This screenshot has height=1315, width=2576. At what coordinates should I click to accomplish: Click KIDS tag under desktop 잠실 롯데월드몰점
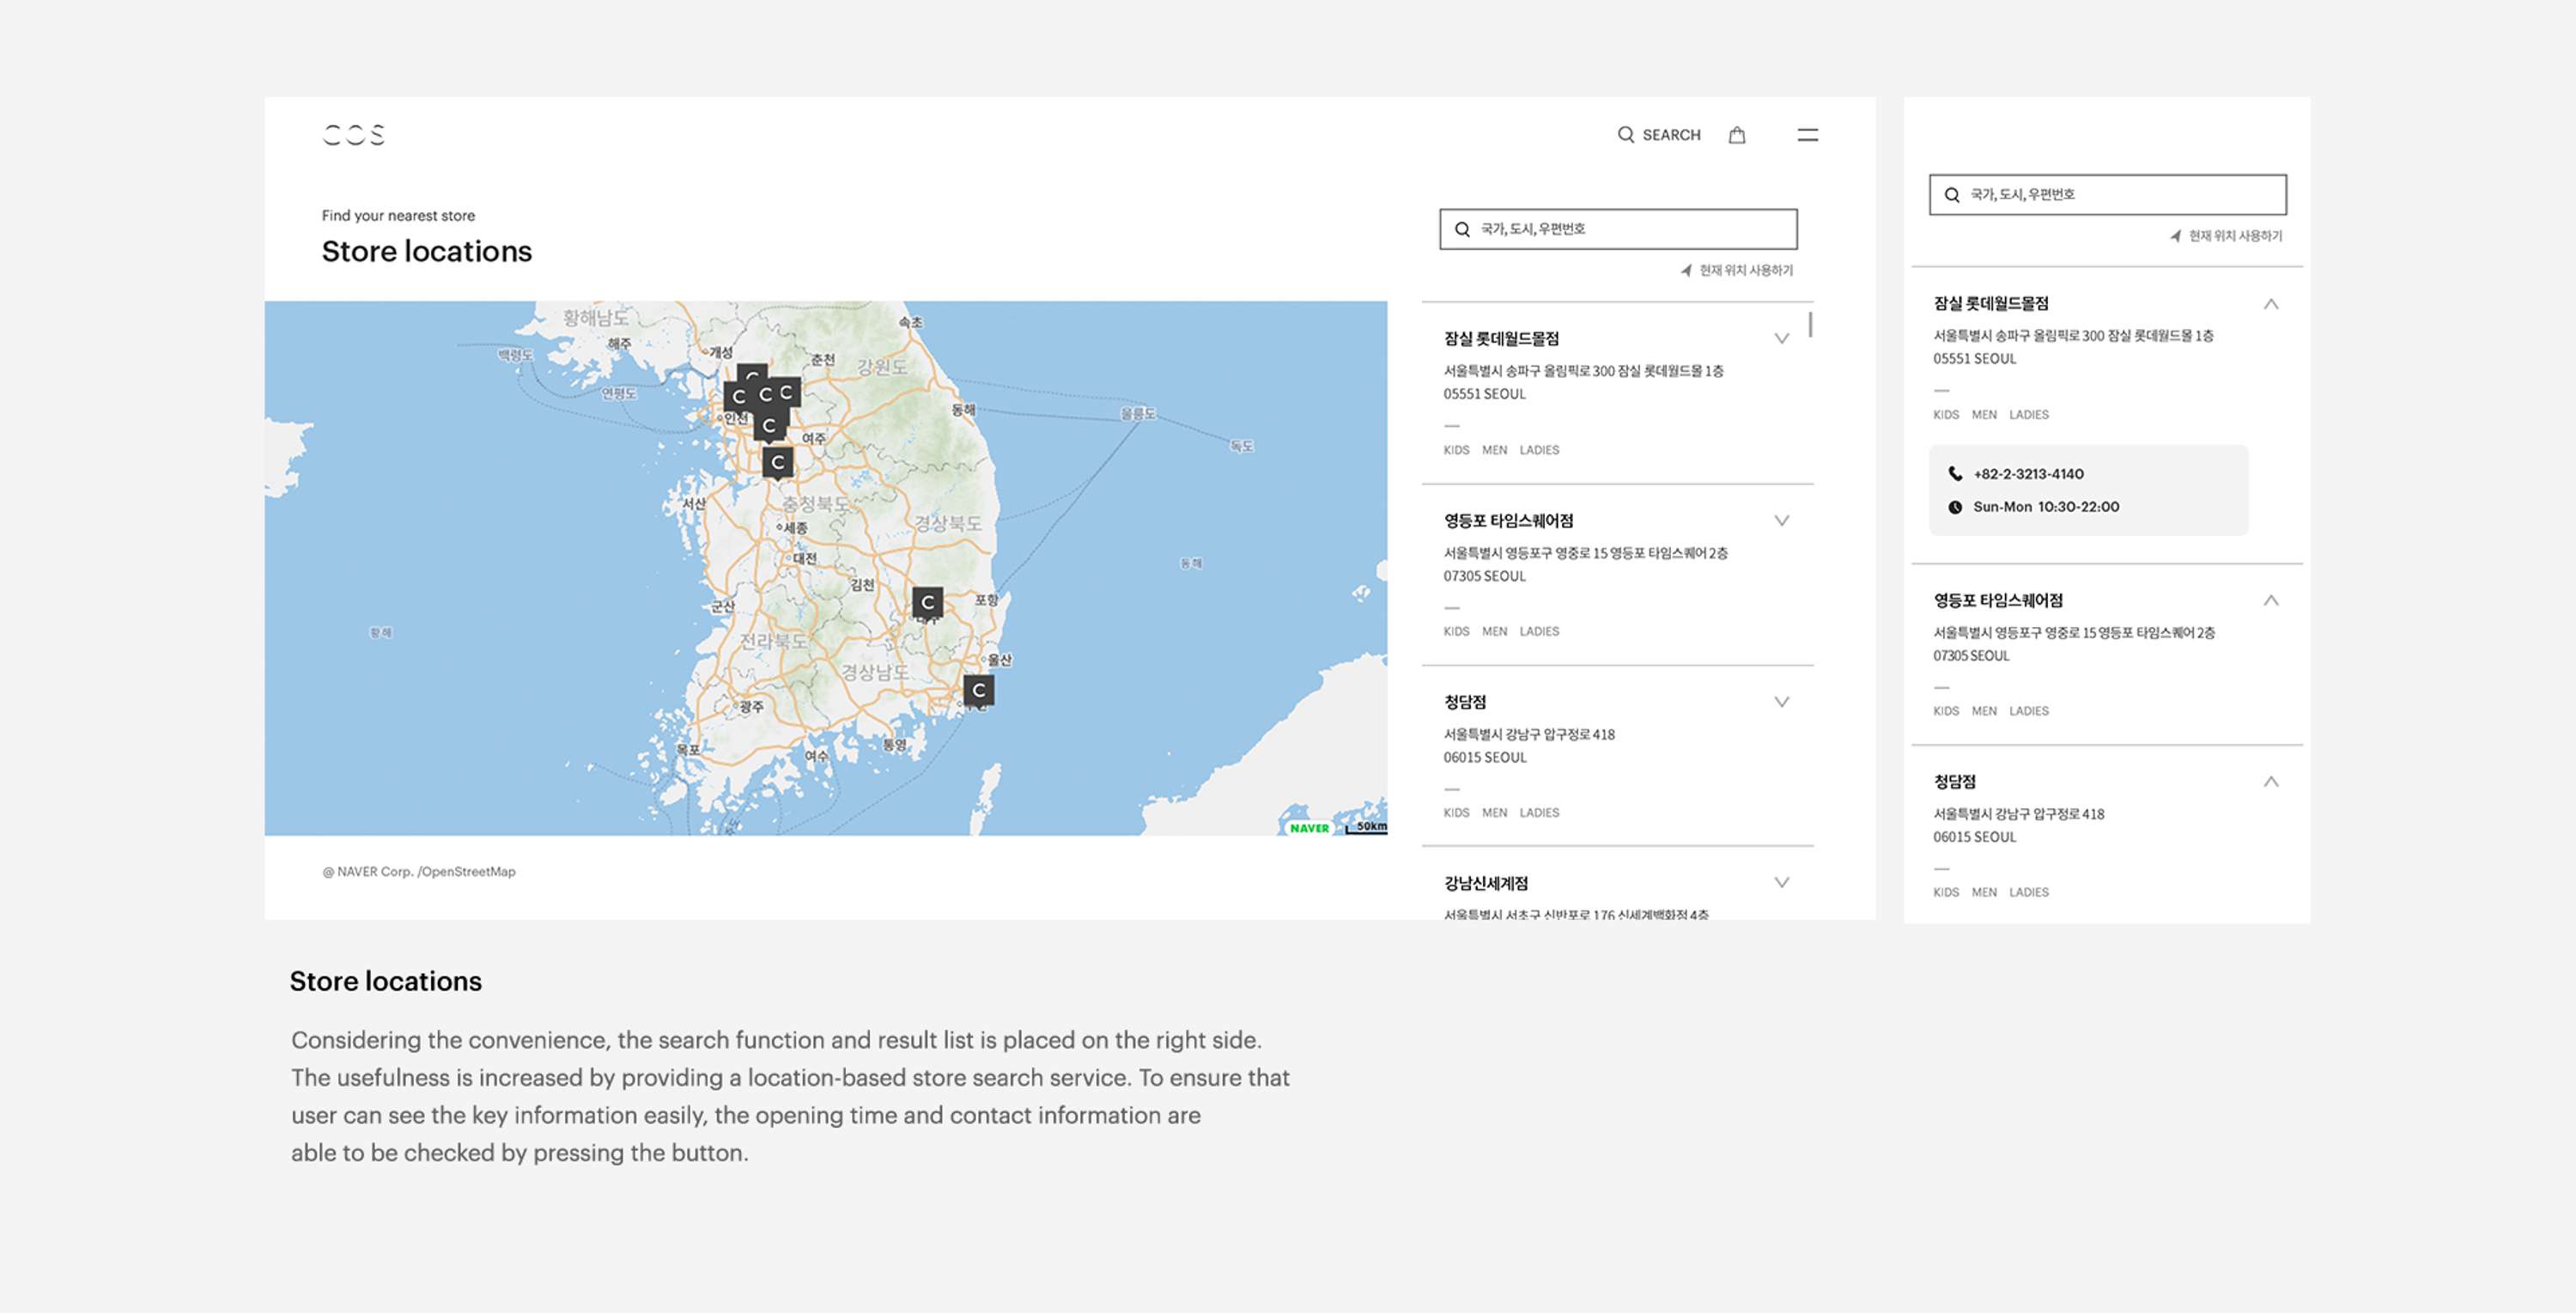(1456, 450)
